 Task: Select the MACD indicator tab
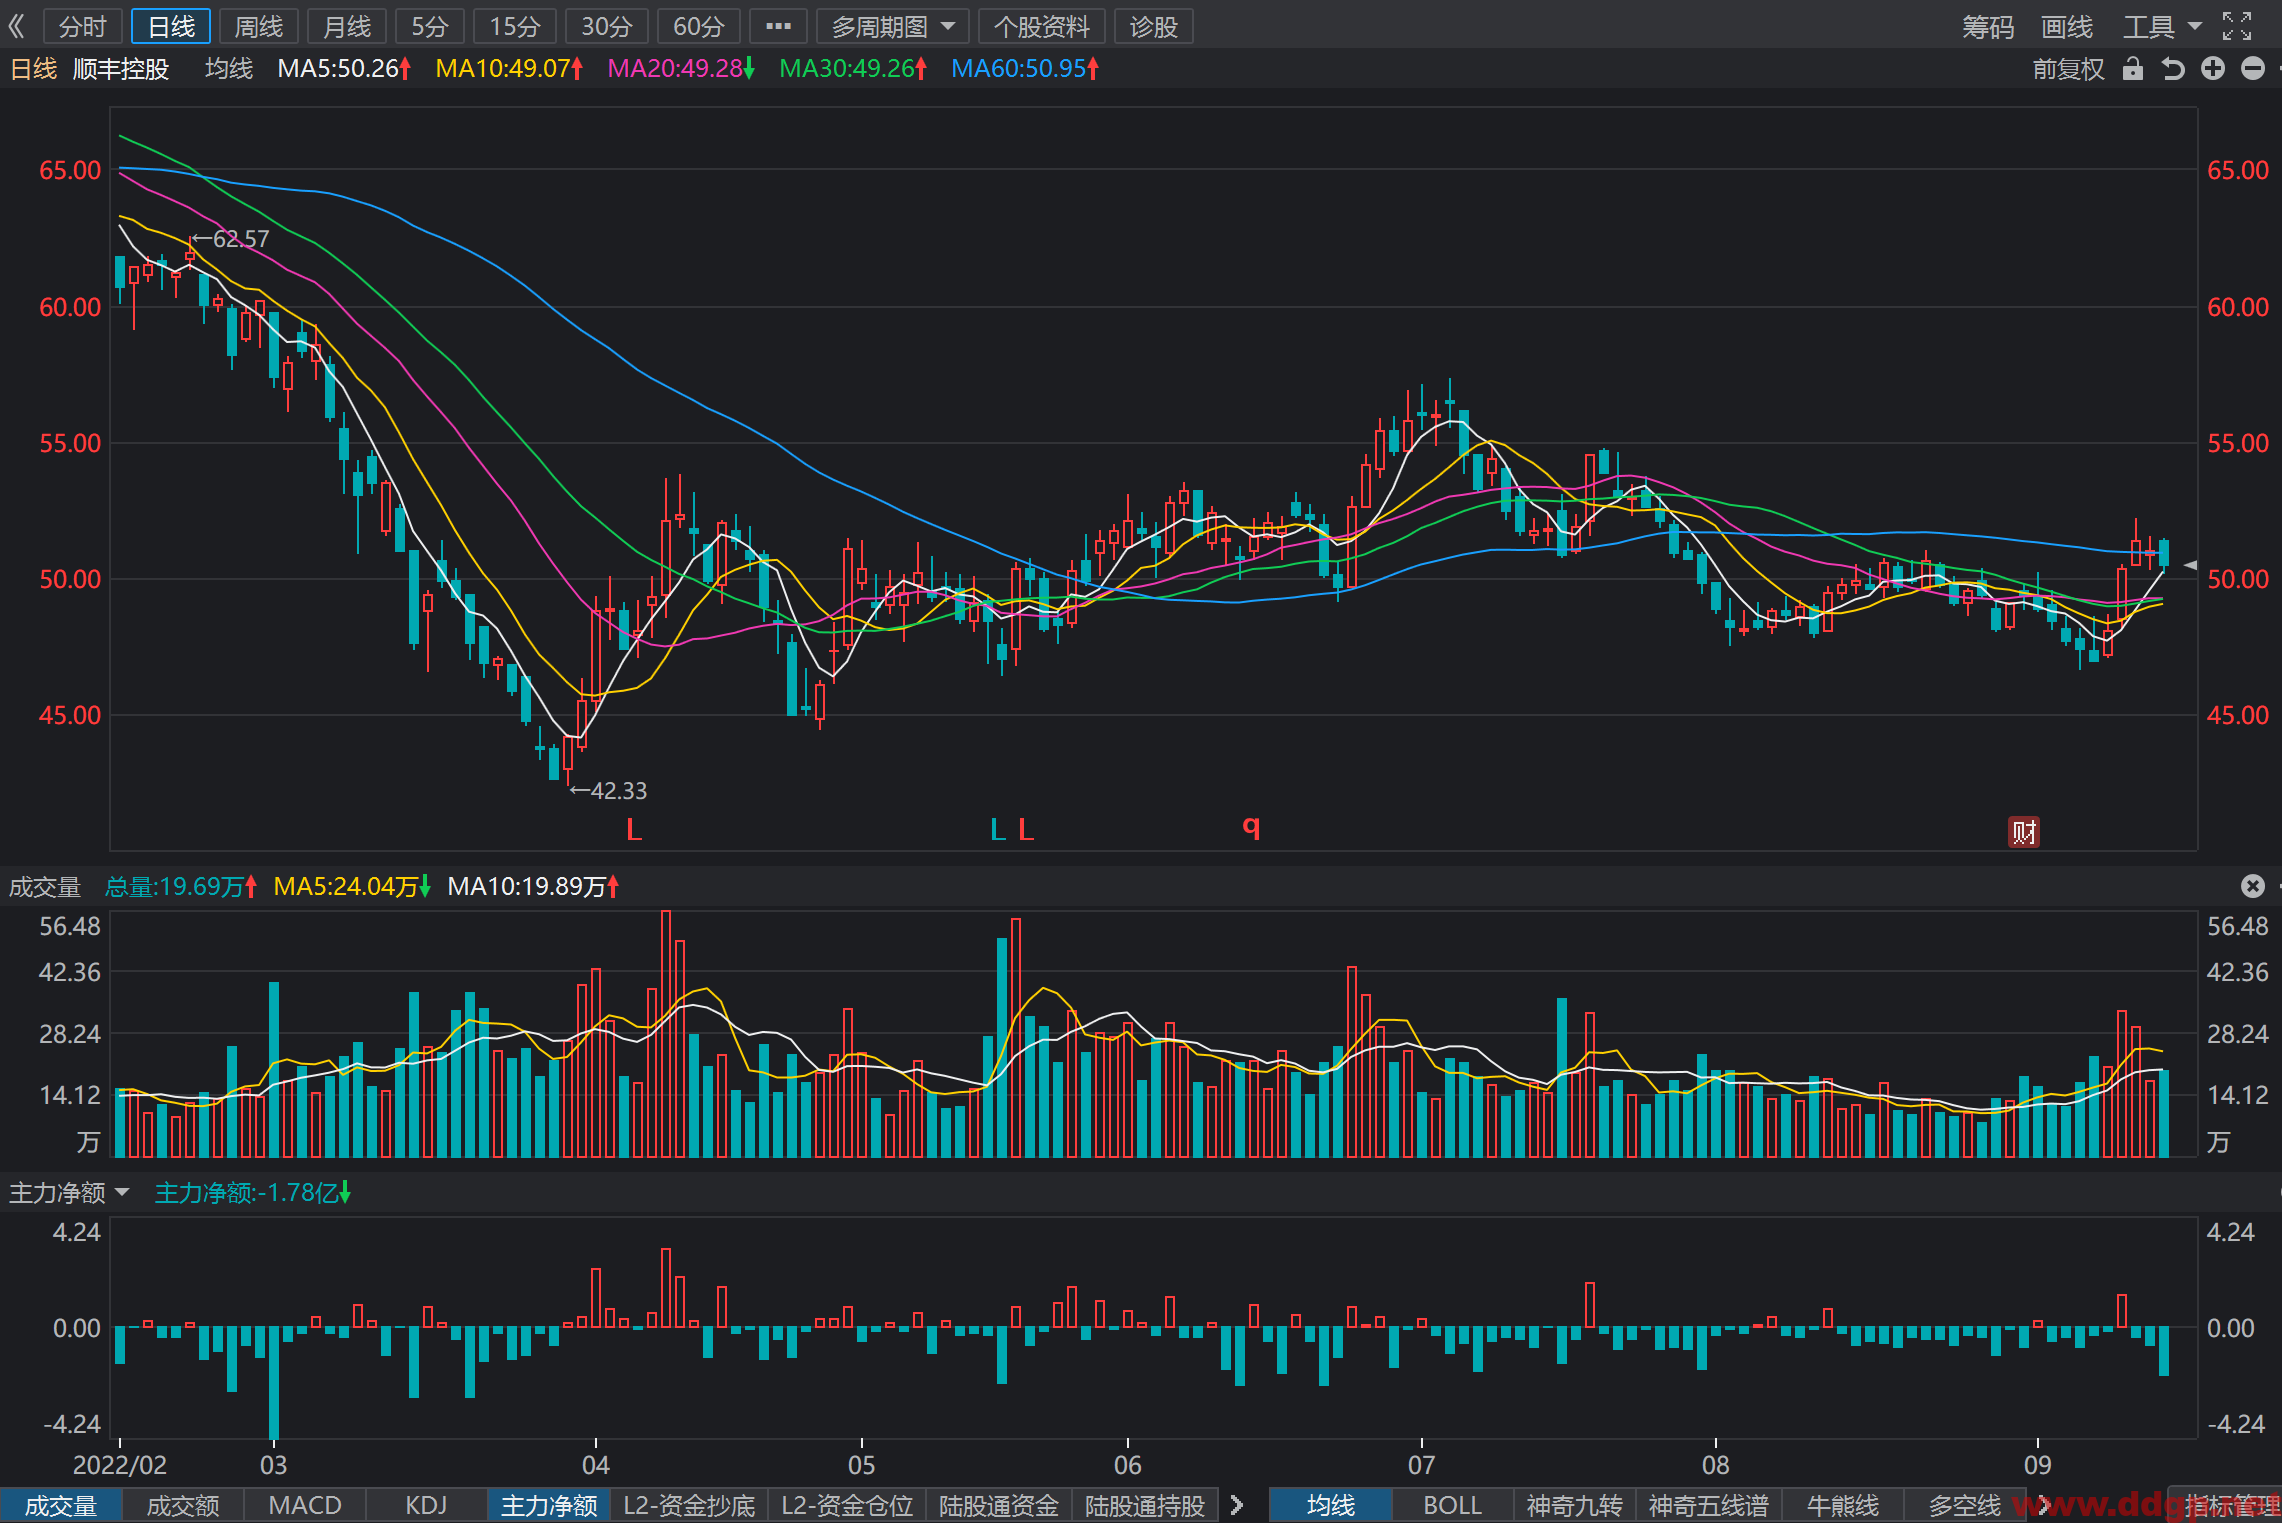coord(305,1505)
